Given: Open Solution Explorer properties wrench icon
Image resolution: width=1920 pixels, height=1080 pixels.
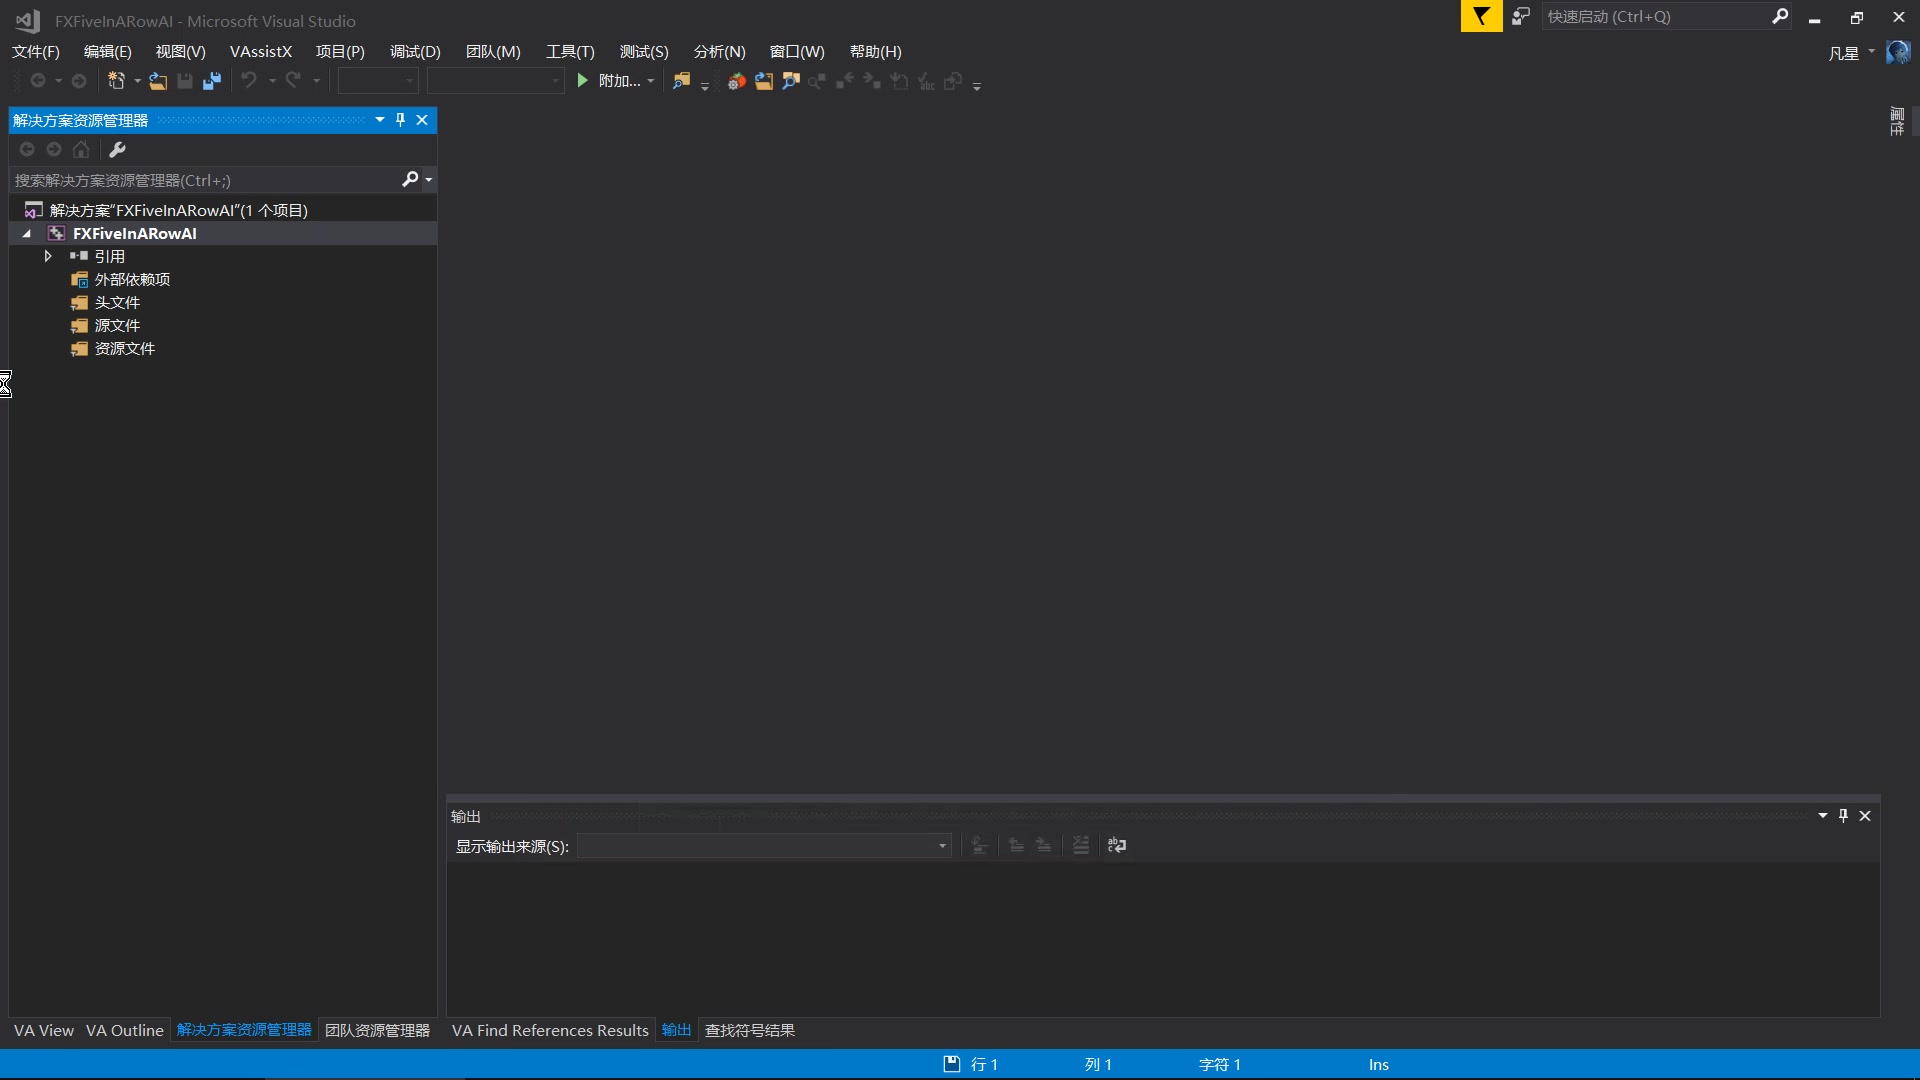Looking at the screenshot, I should (x=117, y=150).
